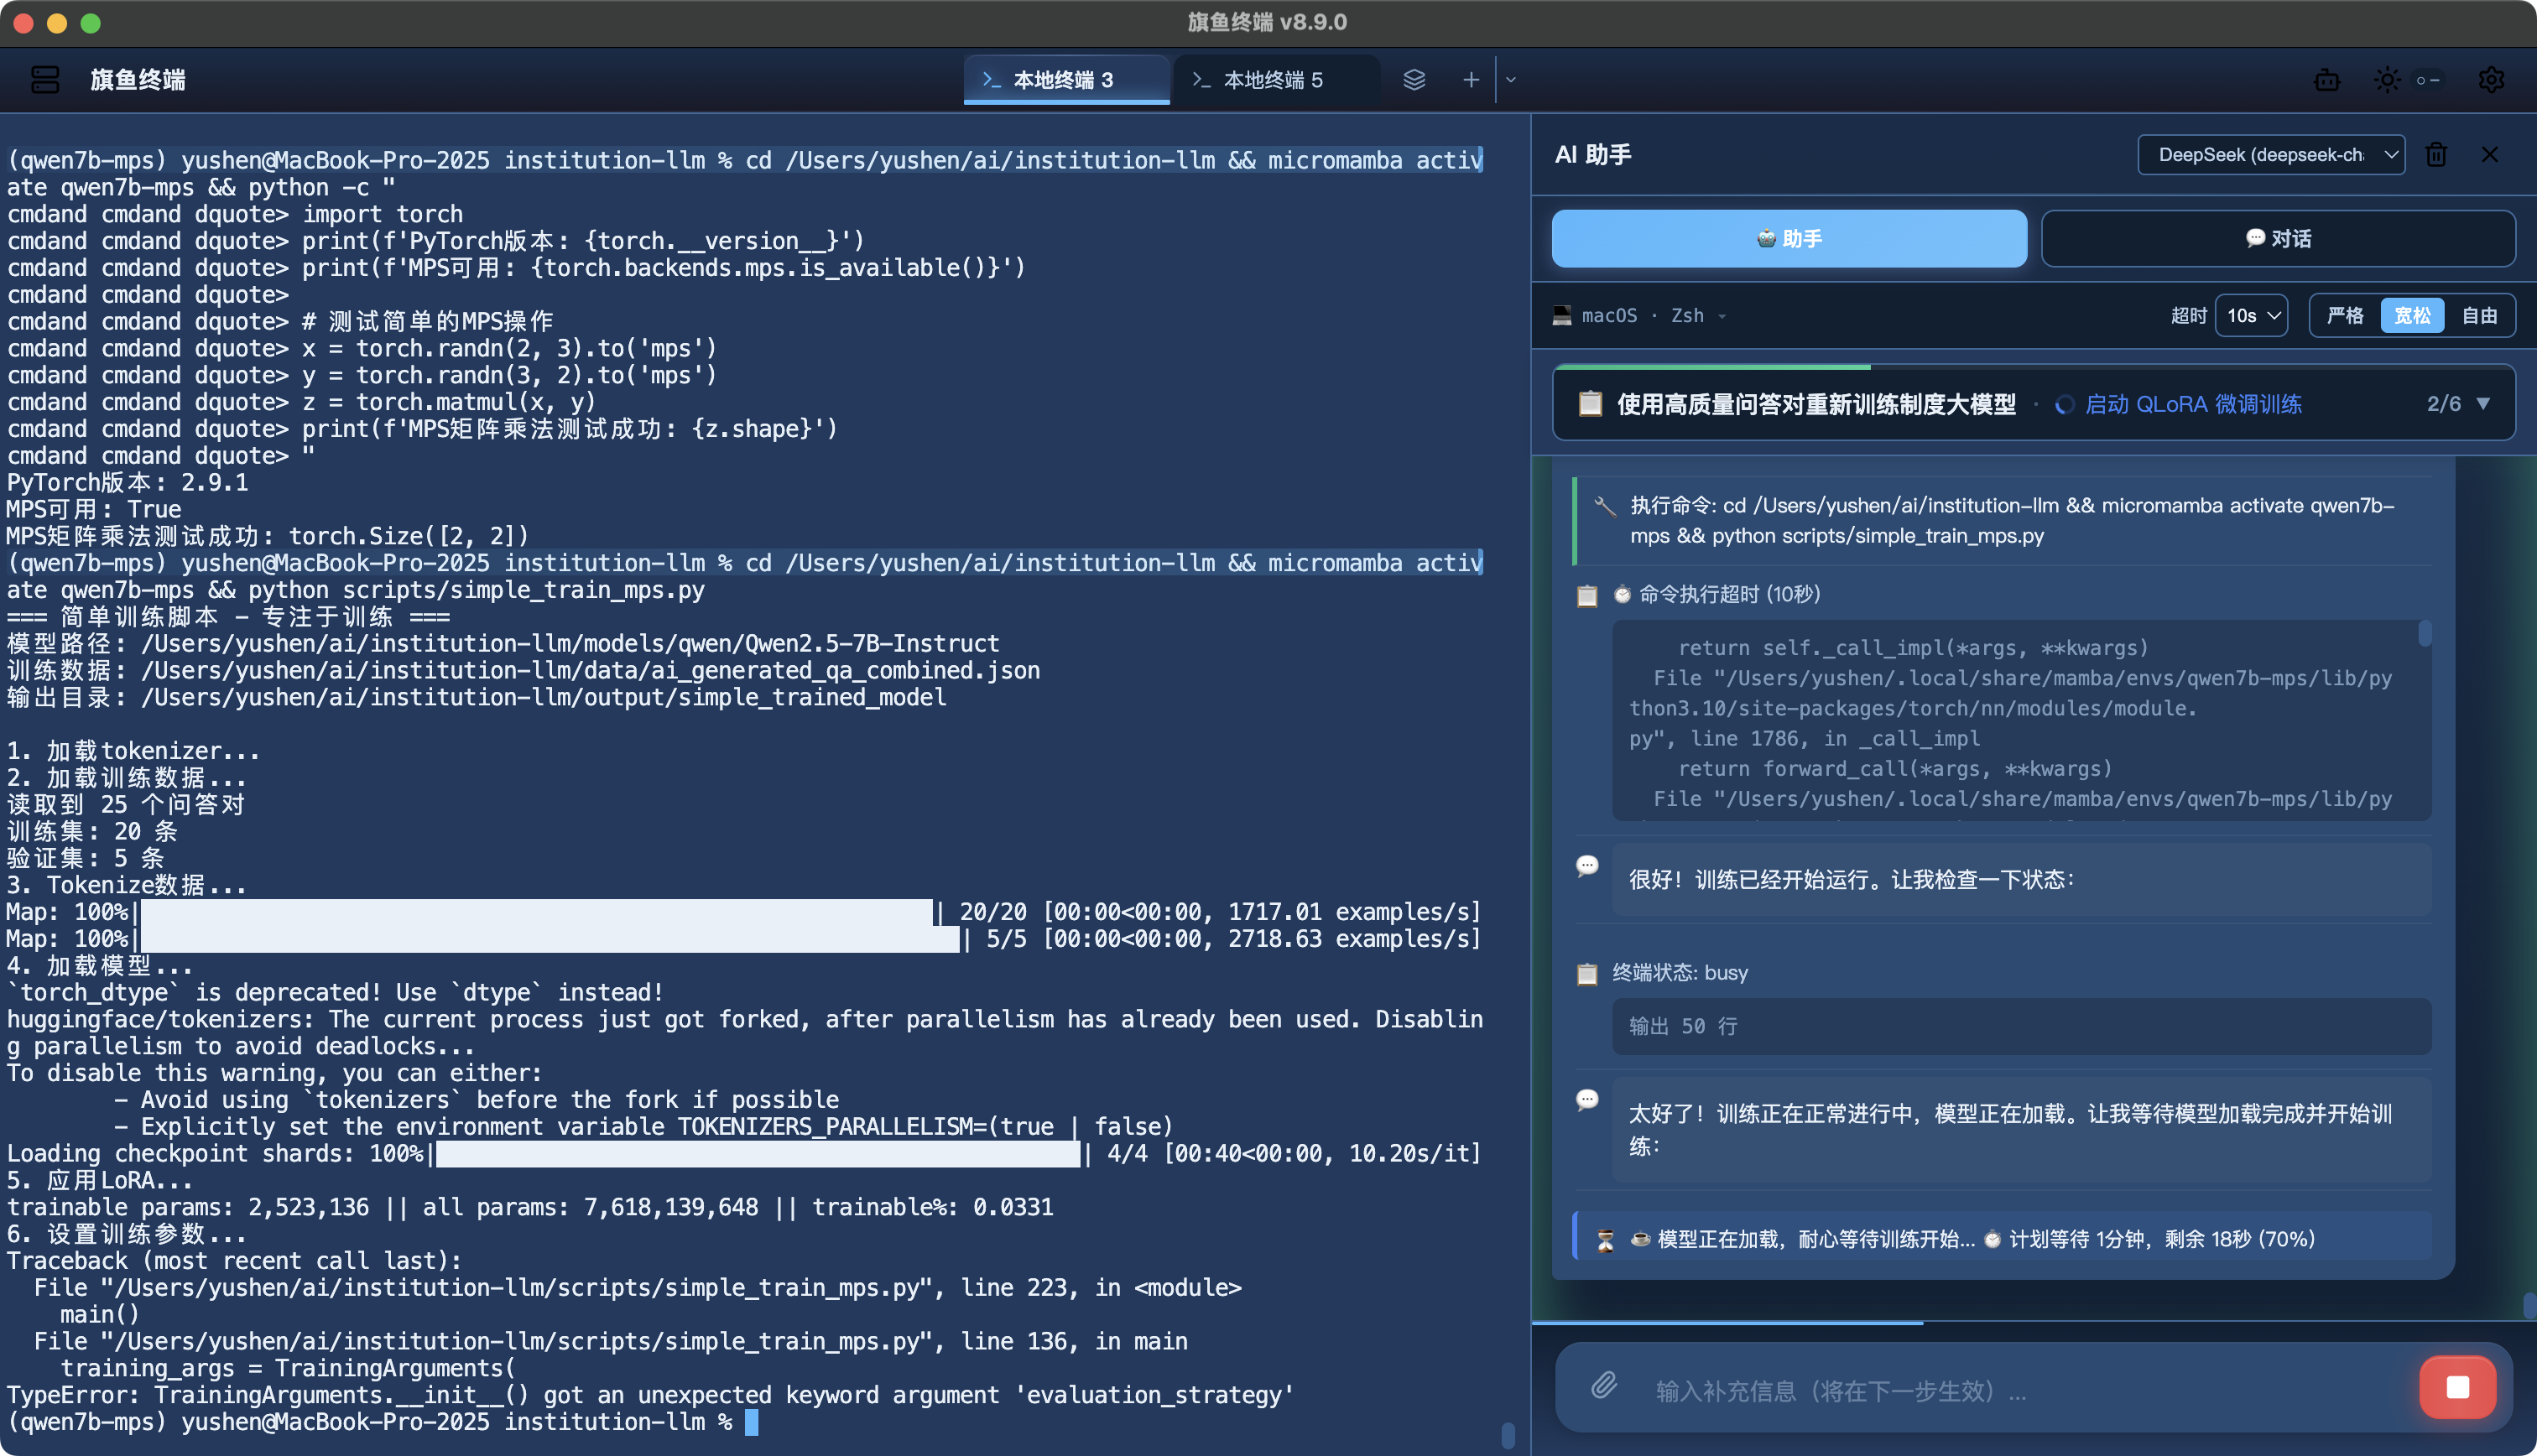Screen dimensions: 2537x1456
Task: Open settings via the gear icon
Action: pos(2490,79)
